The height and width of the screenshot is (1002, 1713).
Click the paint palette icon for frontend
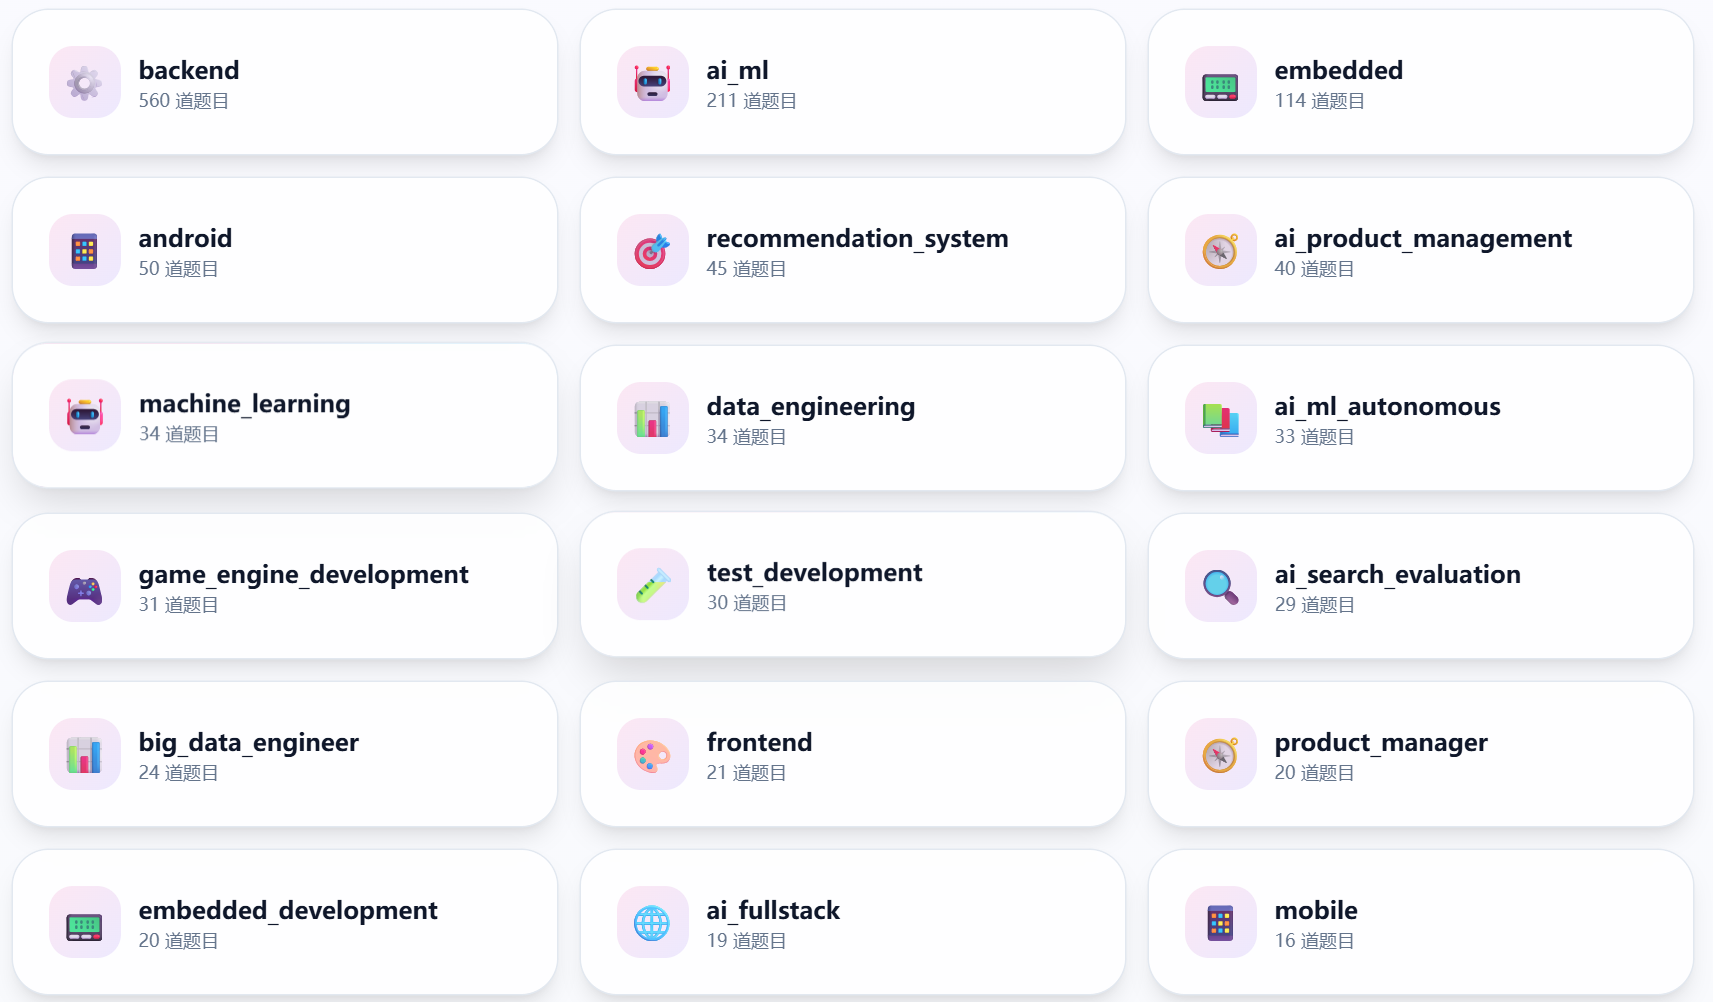coord(653,754)
